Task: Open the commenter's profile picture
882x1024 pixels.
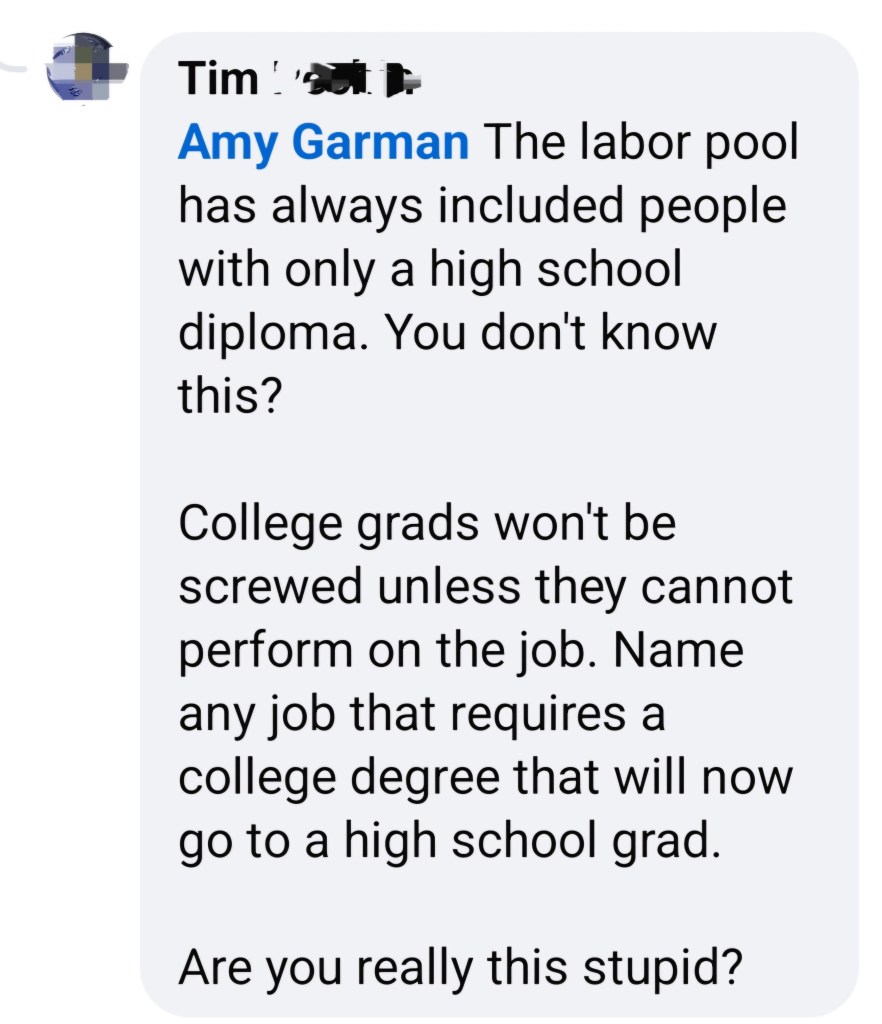Action: click(85, 68)
